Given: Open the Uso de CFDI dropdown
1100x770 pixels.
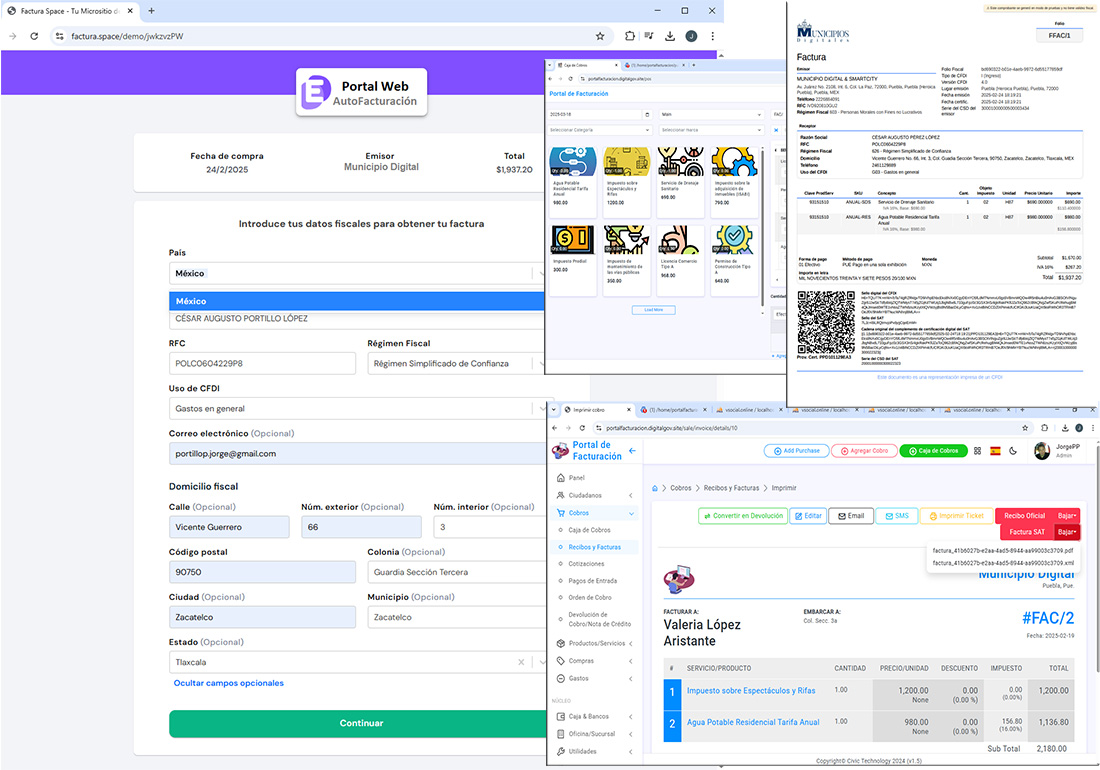Looking at the screenshot, I should 360,408.
